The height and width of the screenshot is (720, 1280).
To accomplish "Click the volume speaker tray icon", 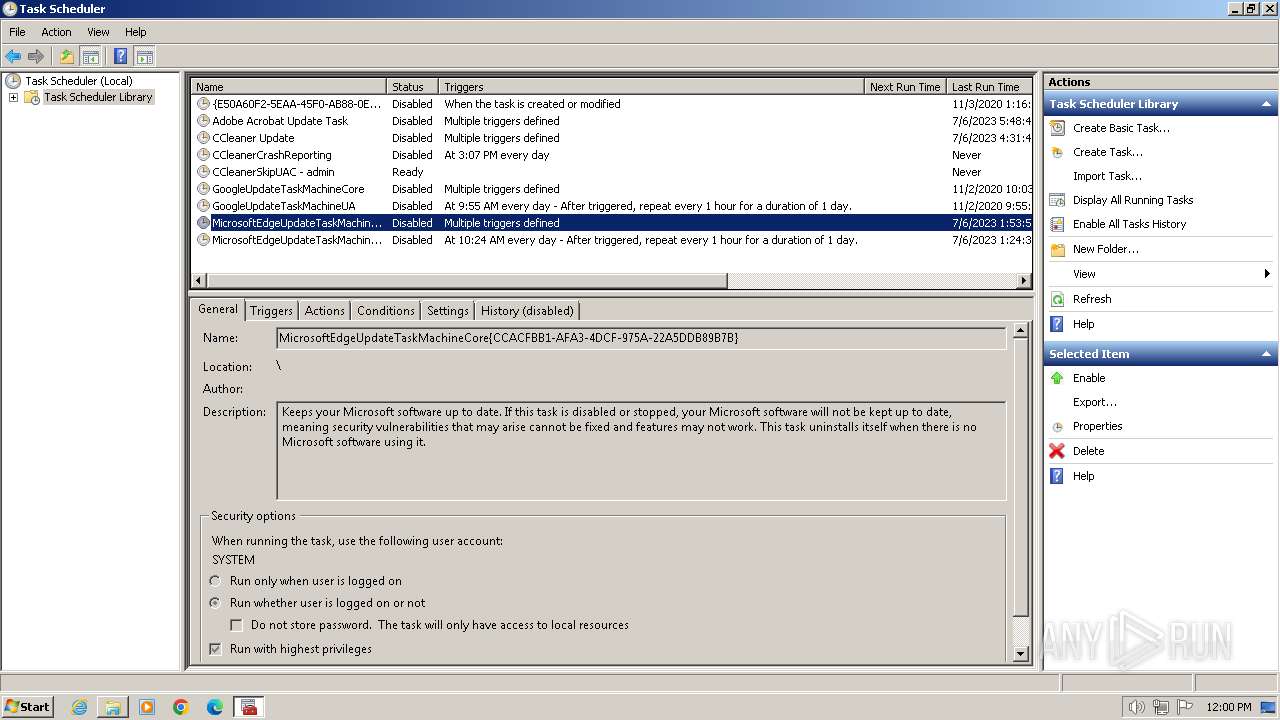I will (x=1136, y=707).
